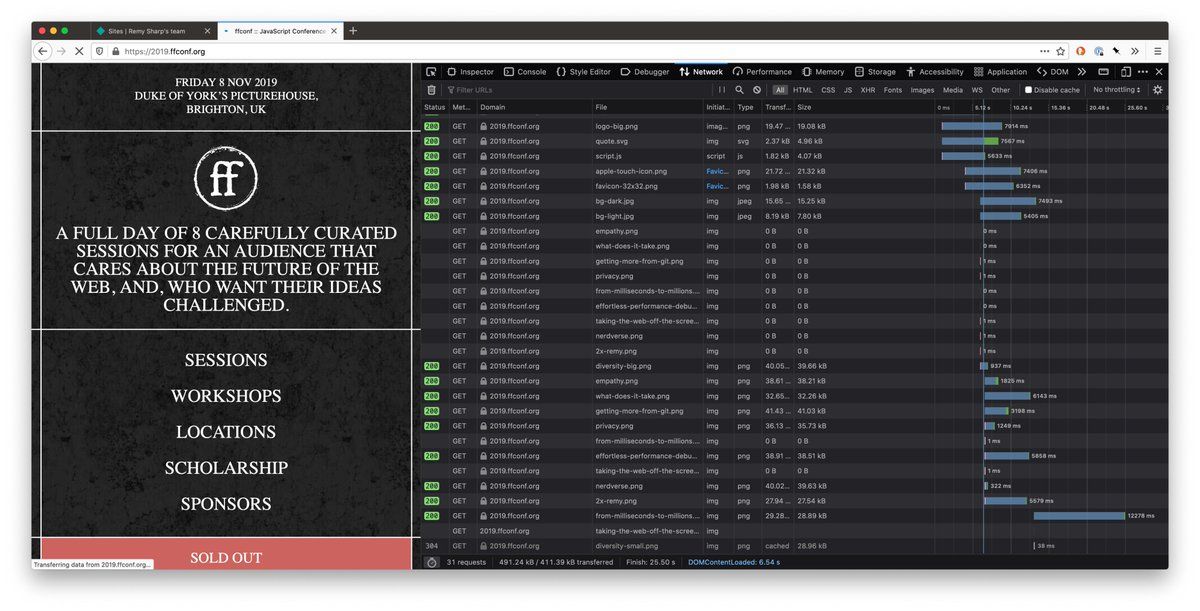Open the Application tab

click(1000, 72)
